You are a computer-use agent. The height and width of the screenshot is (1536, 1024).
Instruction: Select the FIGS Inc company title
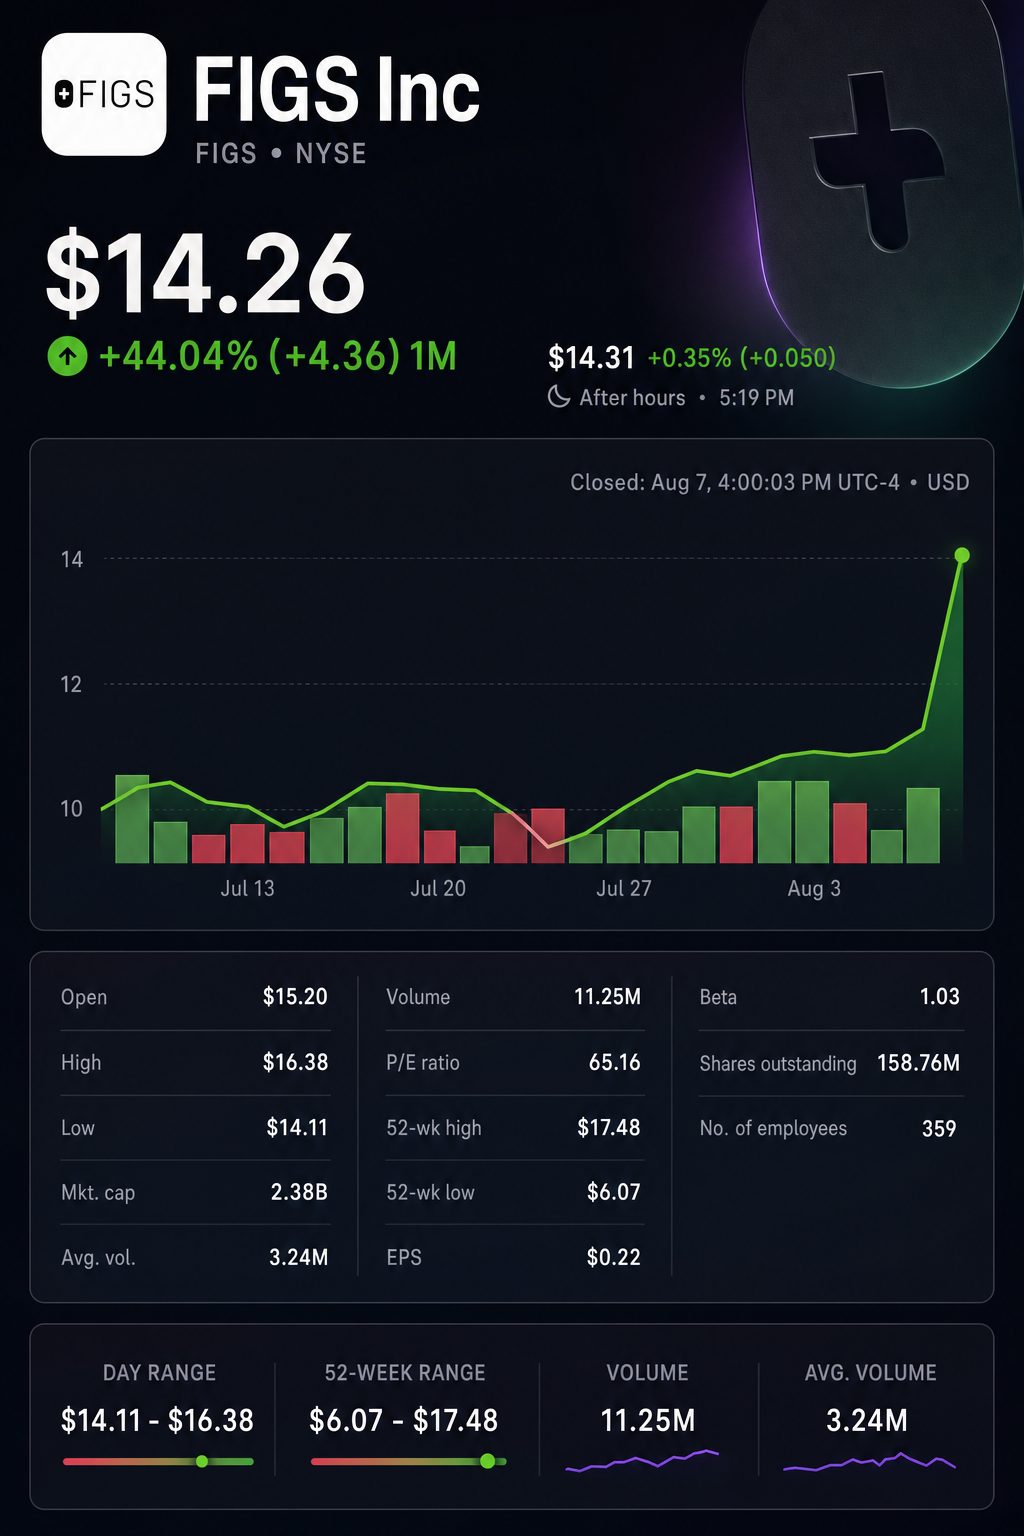(x=337, y=90)
